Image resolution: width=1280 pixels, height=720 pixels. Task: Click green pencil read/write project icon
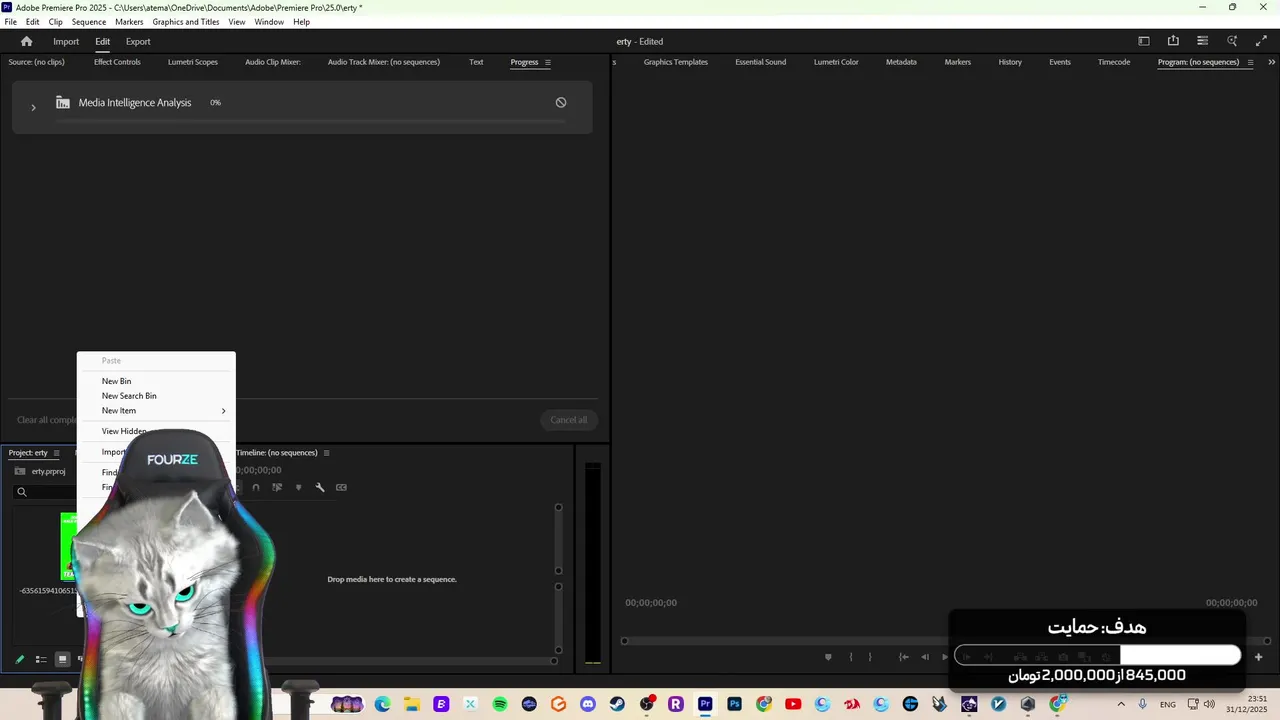(19, 659)
